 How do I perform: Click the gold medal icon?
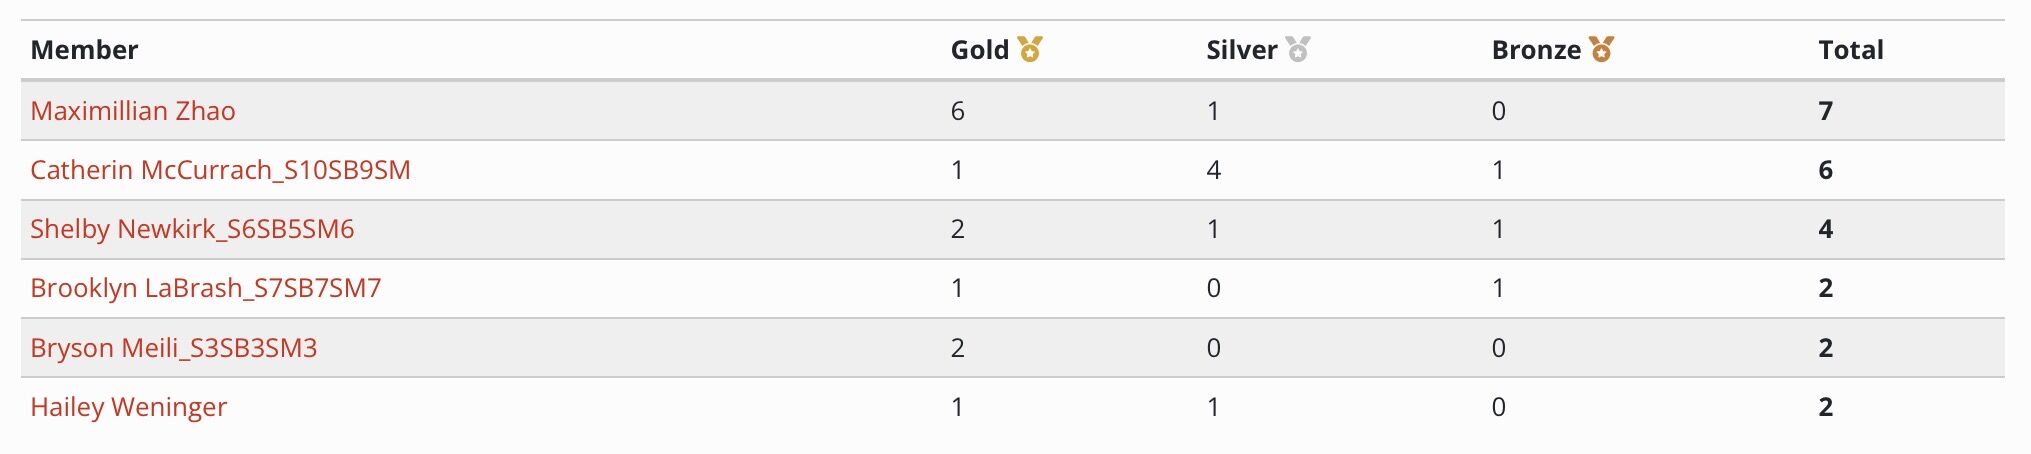coord(1030,49)
